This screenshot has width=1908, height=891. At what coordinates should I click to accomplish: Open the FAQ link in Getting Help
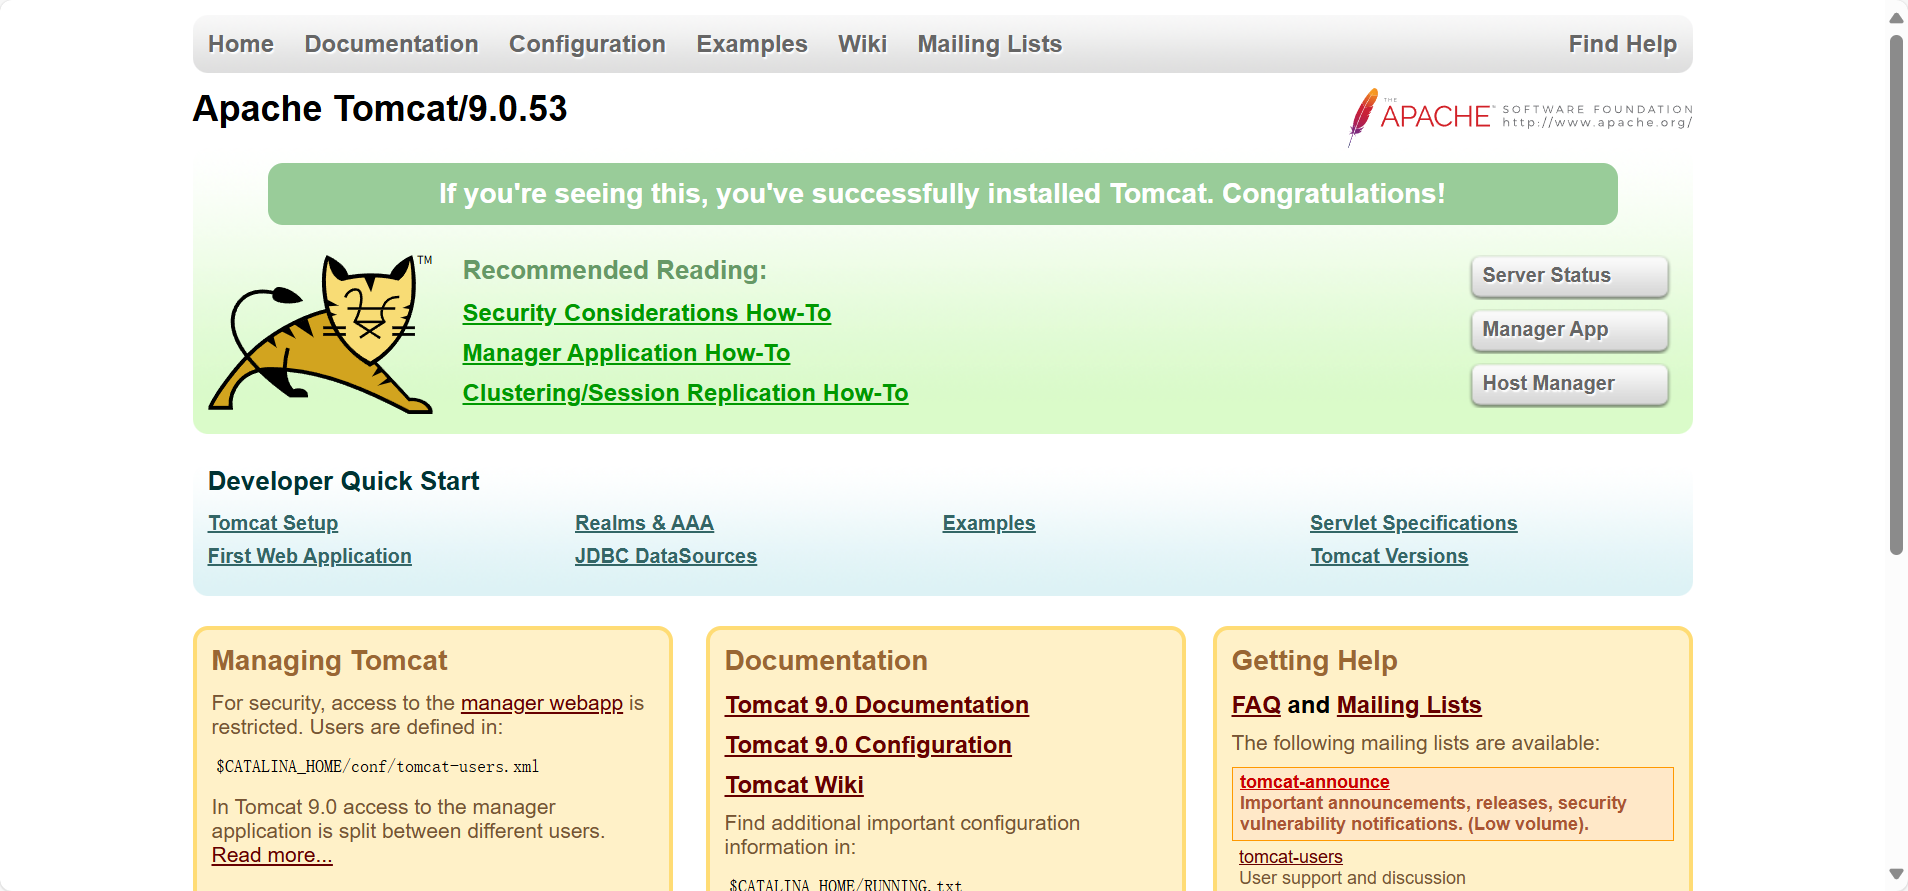coord(1256,705)
